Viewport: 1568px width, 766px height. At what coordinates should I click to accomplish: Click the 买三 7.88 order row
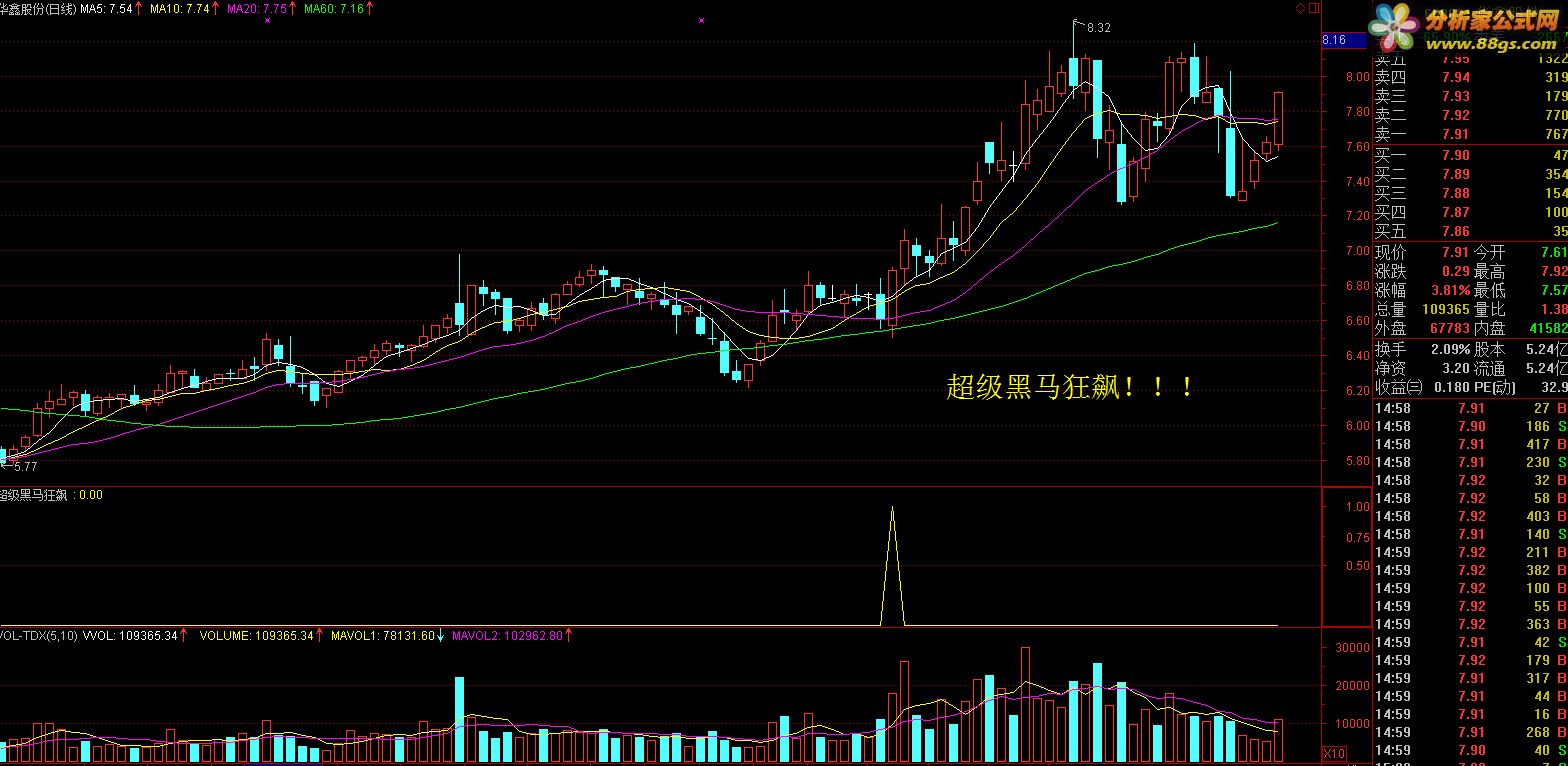click(x=1470, y=193)
